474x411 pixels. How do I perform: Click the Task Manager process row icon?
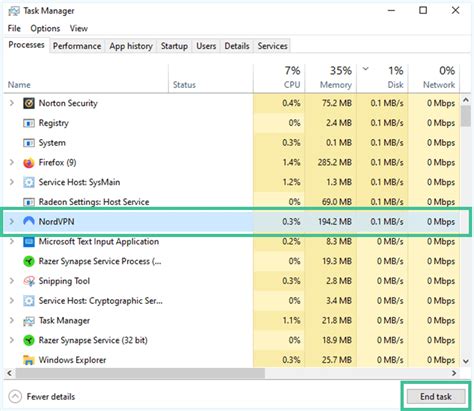(x=29, y=321)
